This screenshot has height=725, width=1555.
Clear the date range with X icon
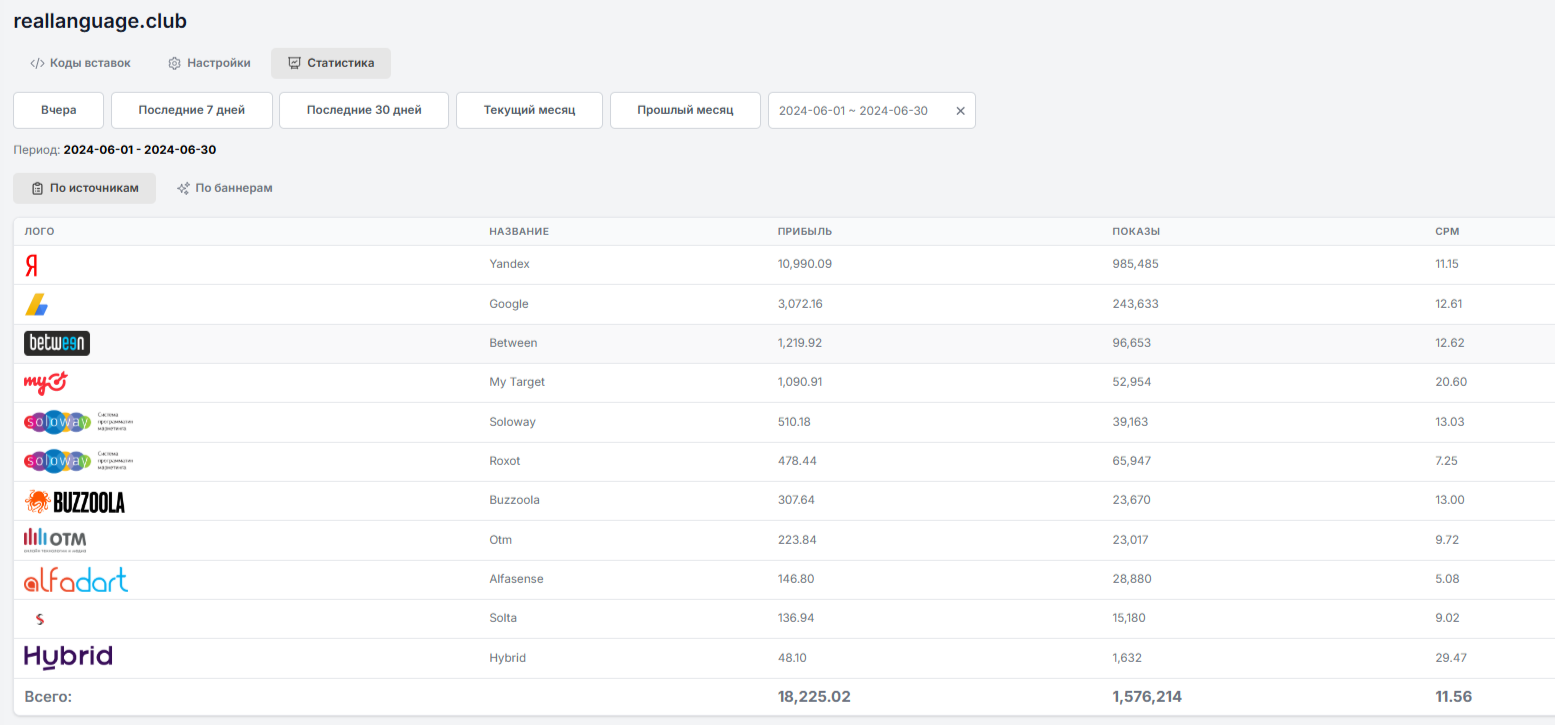click(960, 111)
